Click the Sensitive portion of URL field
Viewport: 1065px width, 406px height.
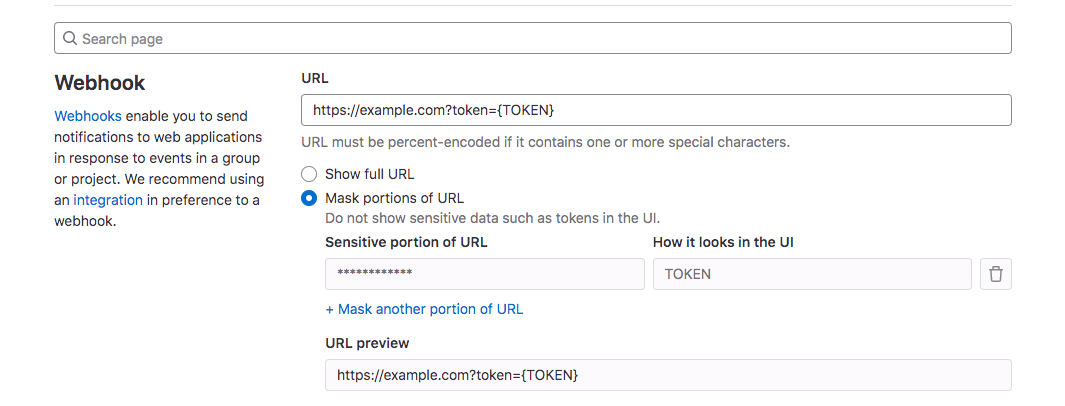484,274
